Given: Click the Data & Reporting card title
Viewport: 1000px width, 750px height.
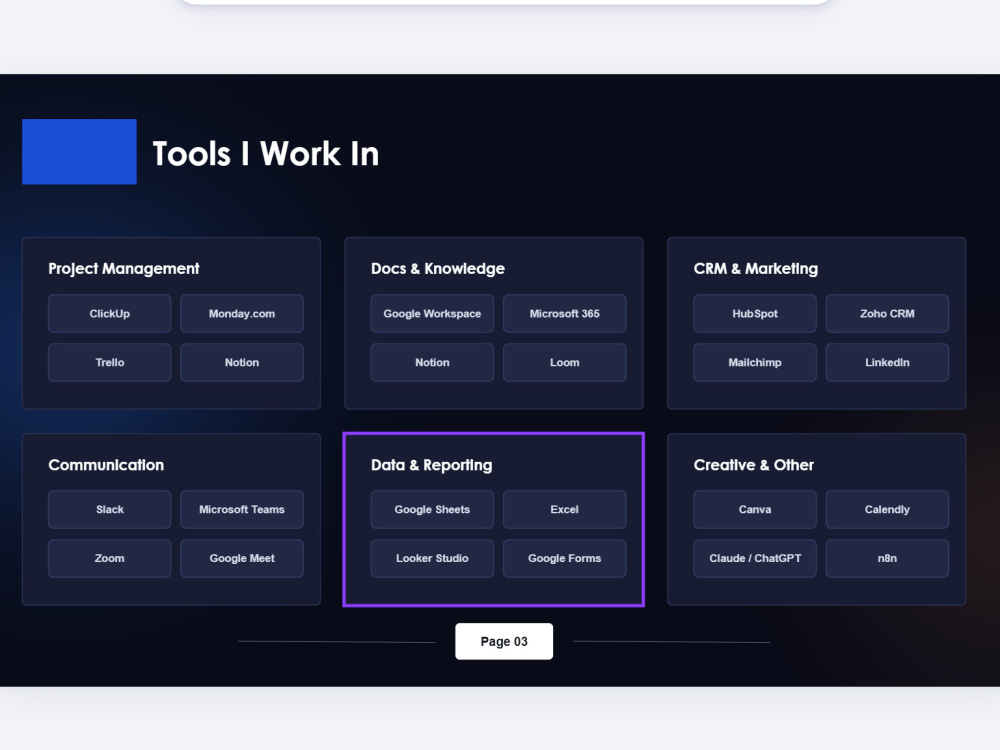Looking at the screenshot, I should [x=432, y=465].
